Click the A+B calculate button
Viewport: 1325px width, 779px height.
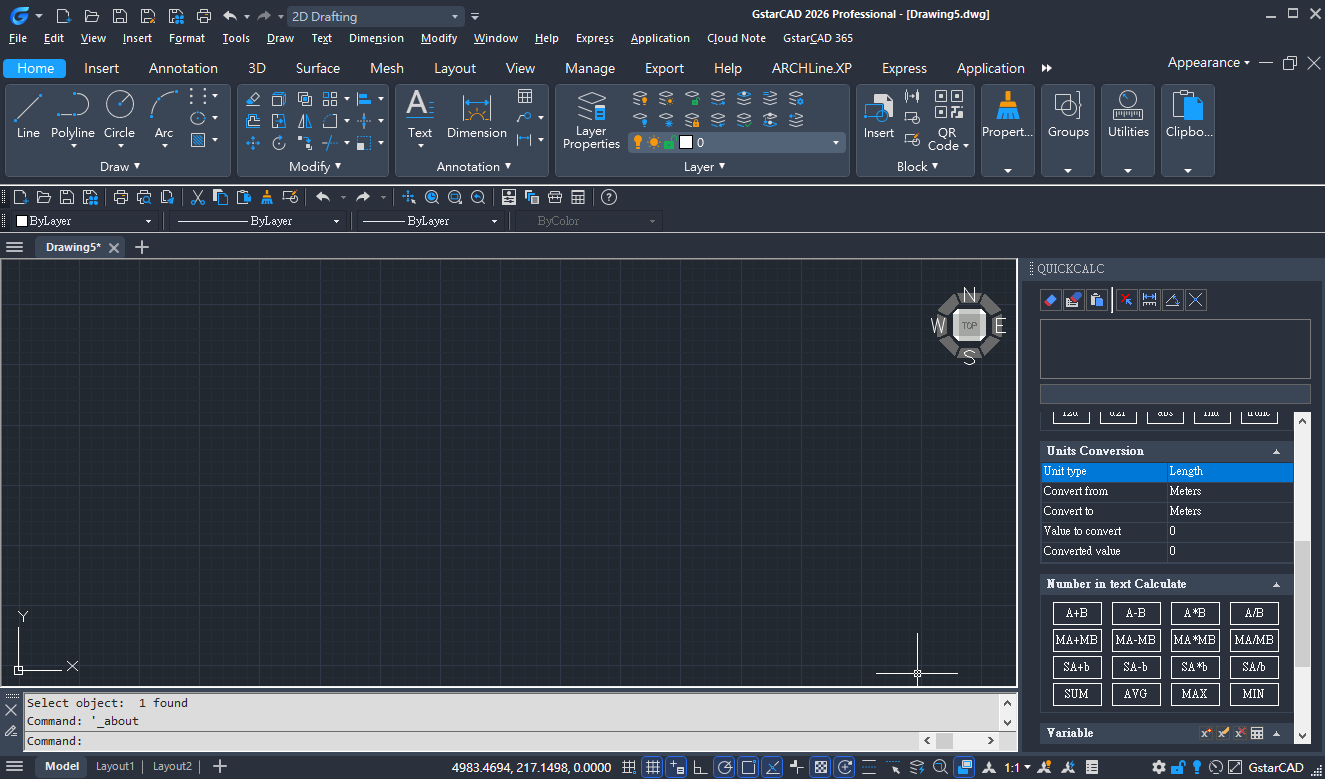point(1077,613)
